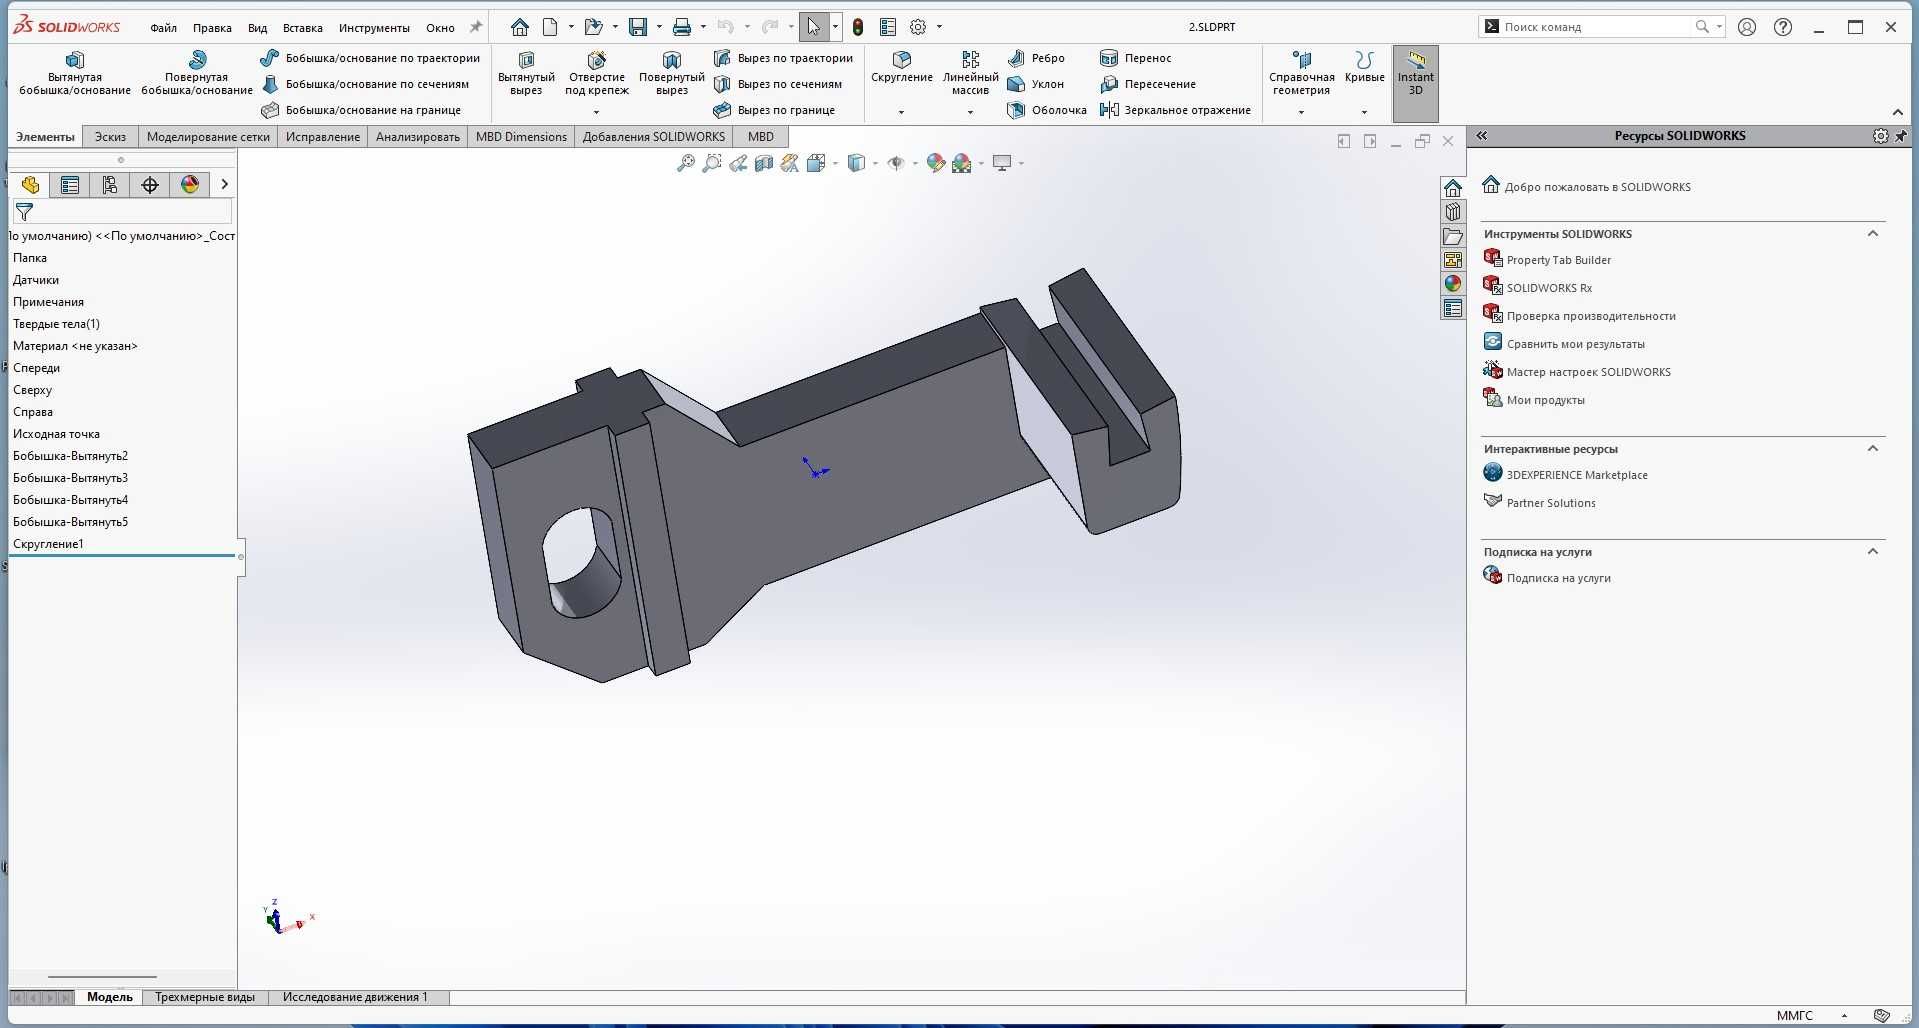Select the Уклон draft tool

tap(1035, 84)
